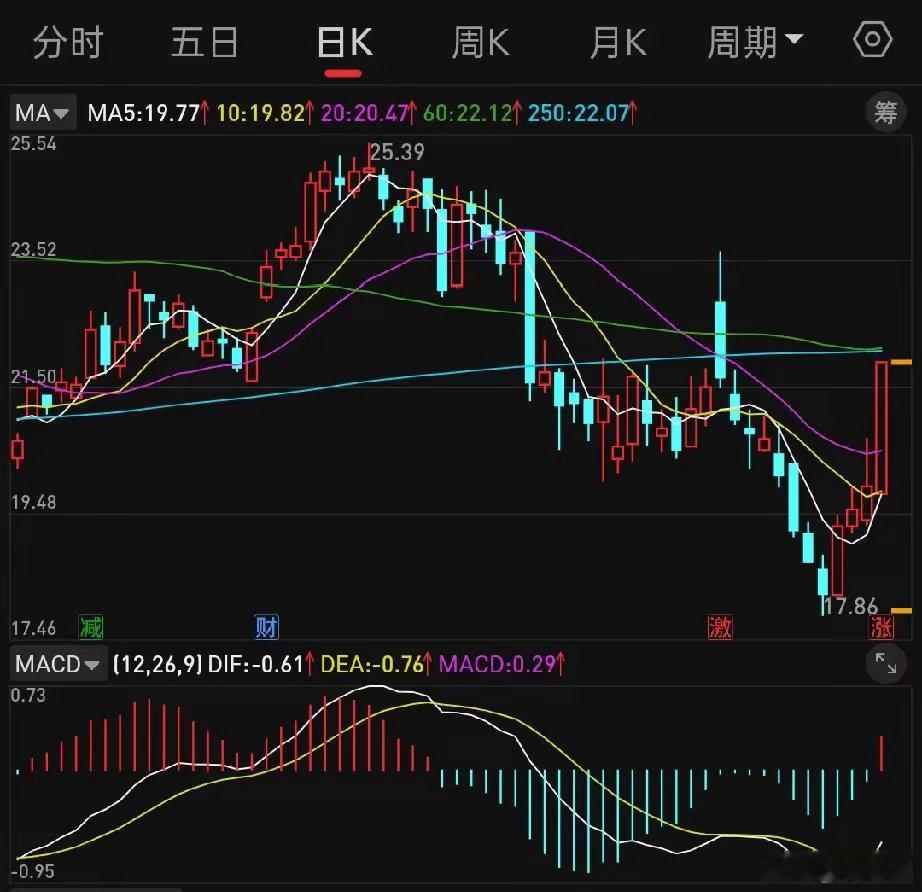Switch to the 分时 intraday tab
This screenshot has width=922, height=892.
68,42
